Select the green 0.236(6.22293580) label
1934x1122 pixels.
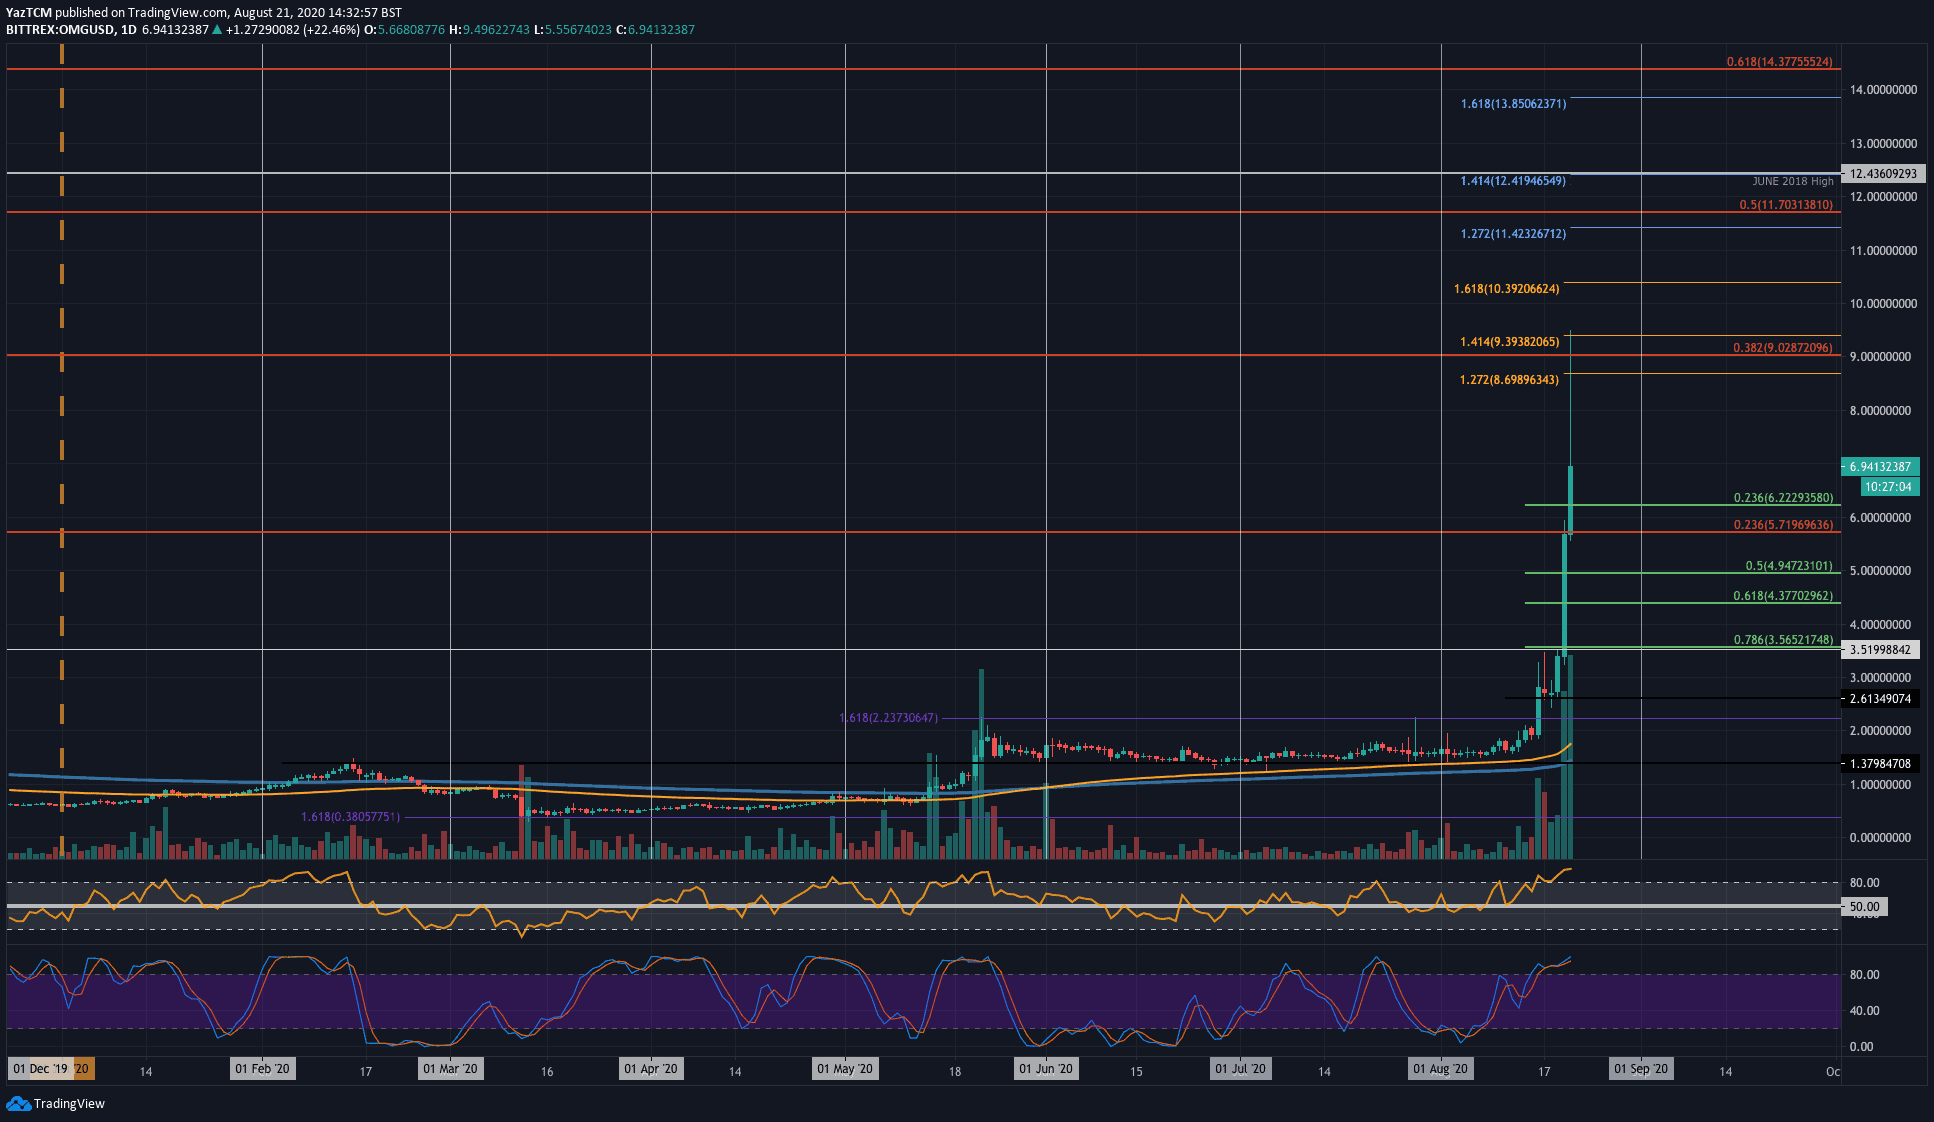(x=1783, y=498)
